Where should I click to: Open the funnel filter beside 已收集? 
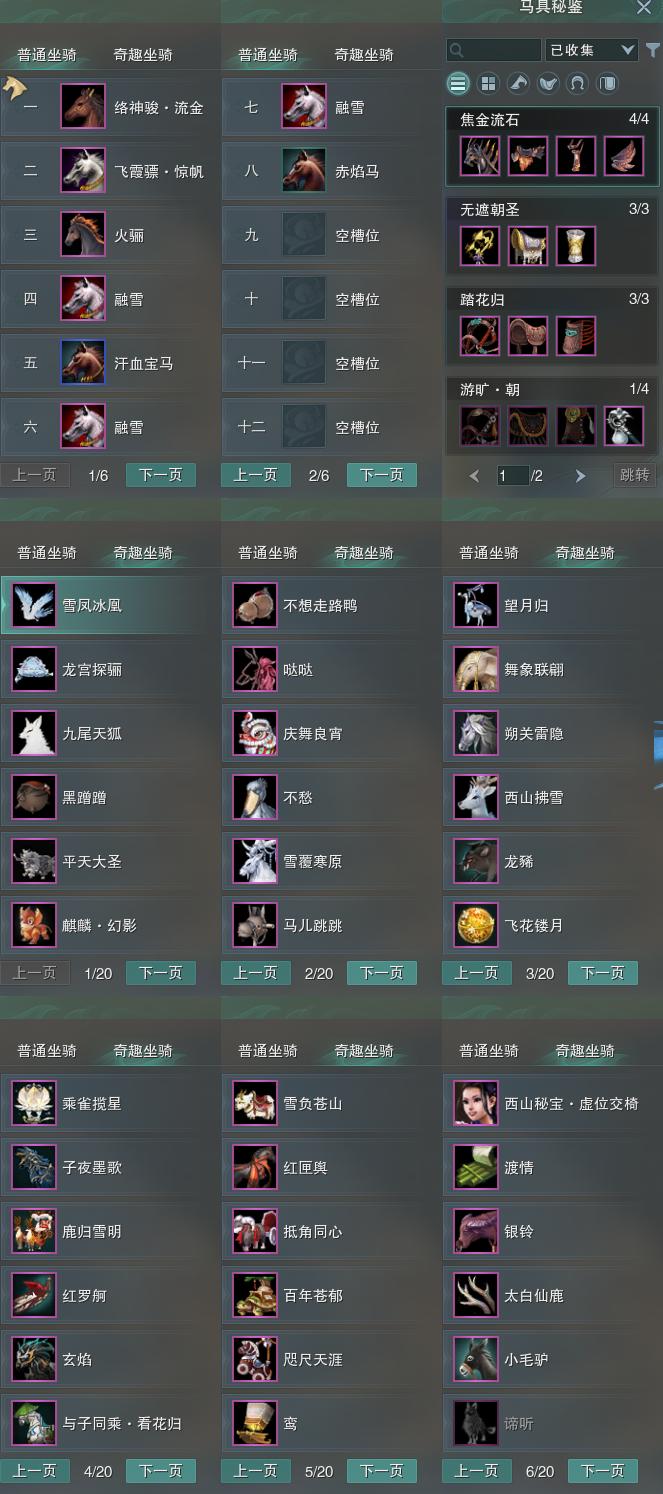click(x=652, y=50)
